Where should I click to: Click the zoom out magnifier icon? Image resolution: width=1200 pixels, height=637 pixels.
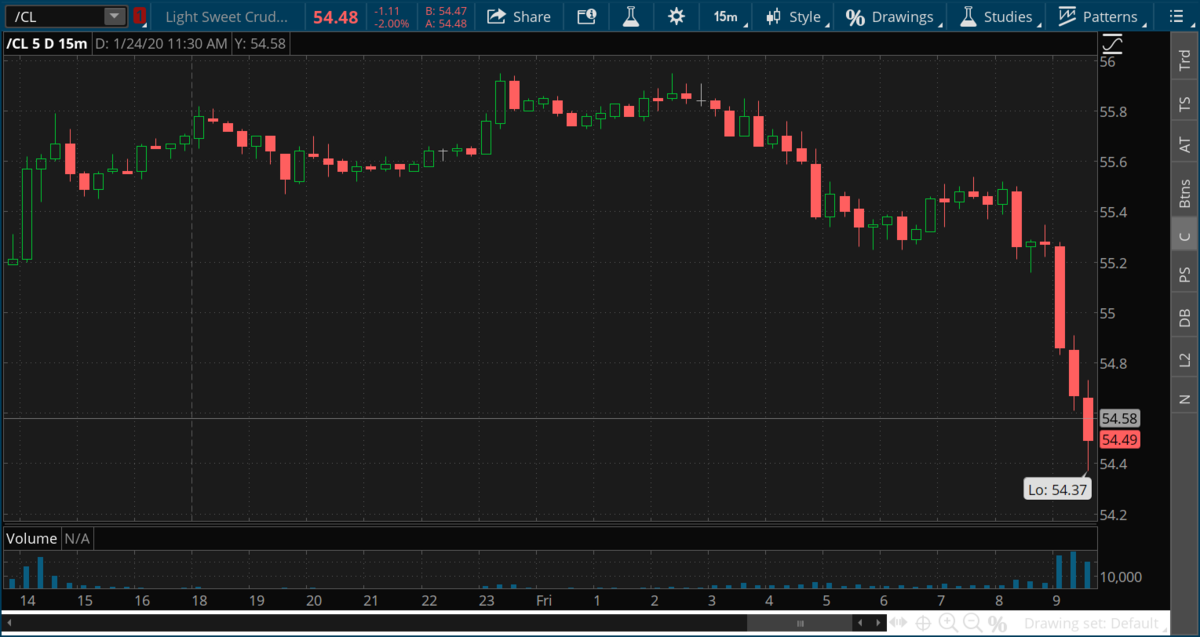point(972,624)
